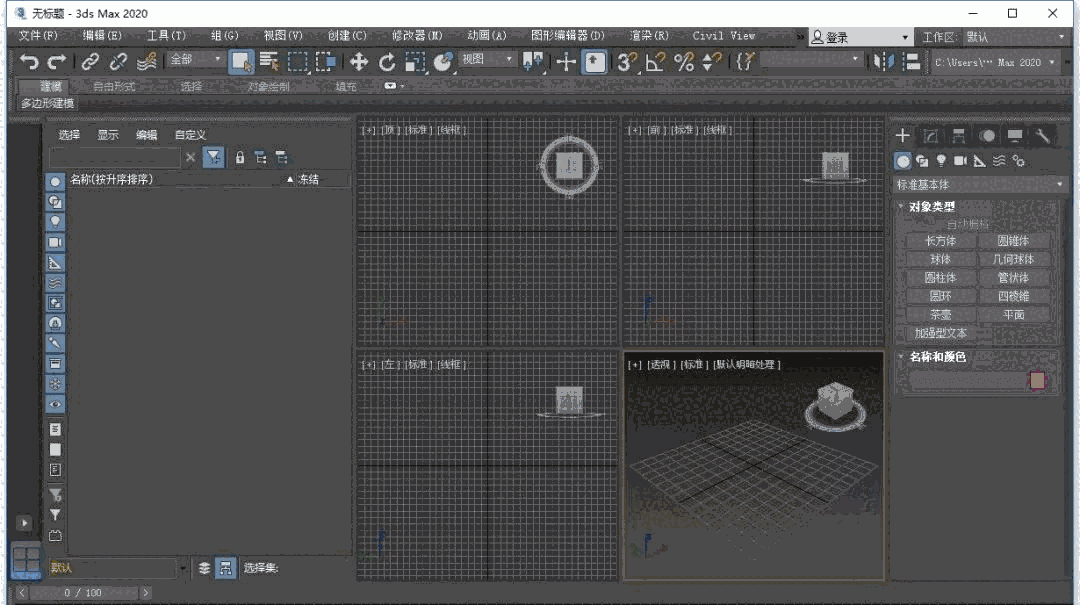Viewport: 1080px width, 605px height.
Task: Click the Scene Explorer search field
Action: 114,157
